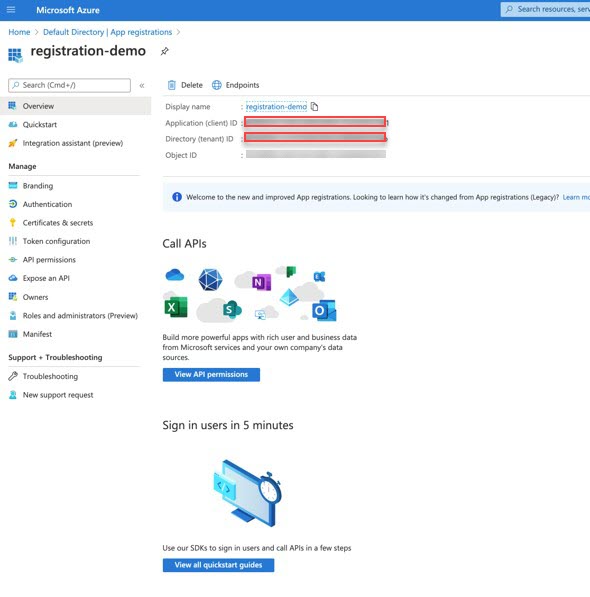Copy the display name to clipboard
Viewport: 590px width, 597px height.
click(314, 107)
